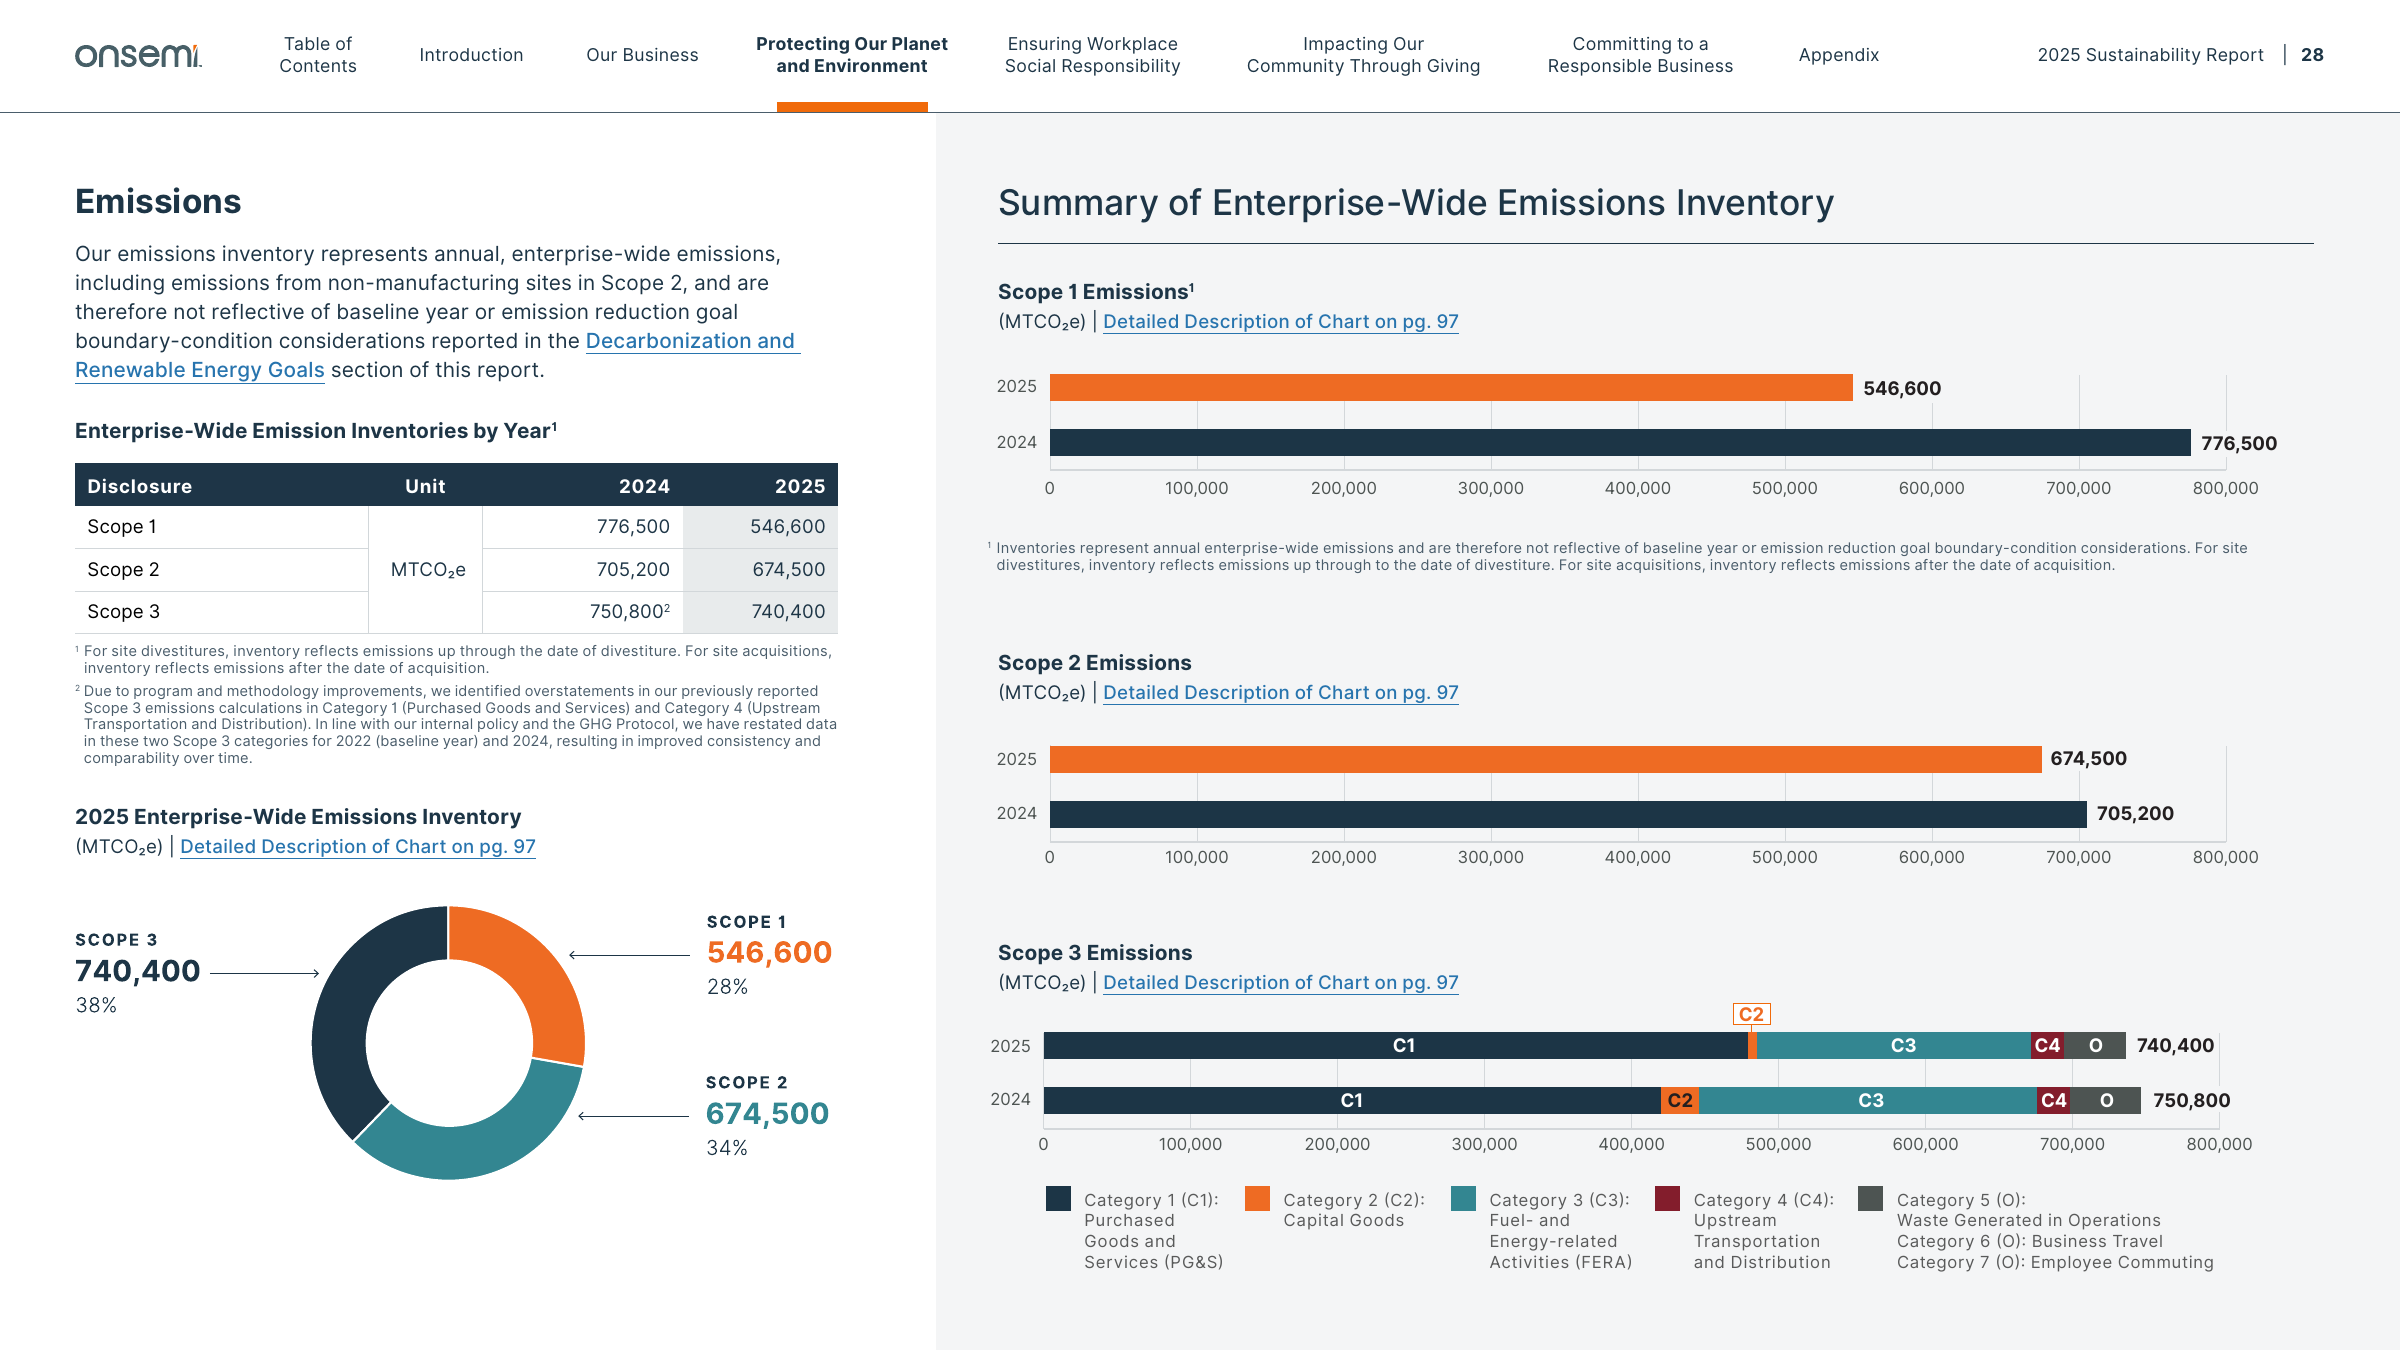Open Scope 3 Emissions detailed chart description link
Screen dimensions: 2400x1350
1281,983
